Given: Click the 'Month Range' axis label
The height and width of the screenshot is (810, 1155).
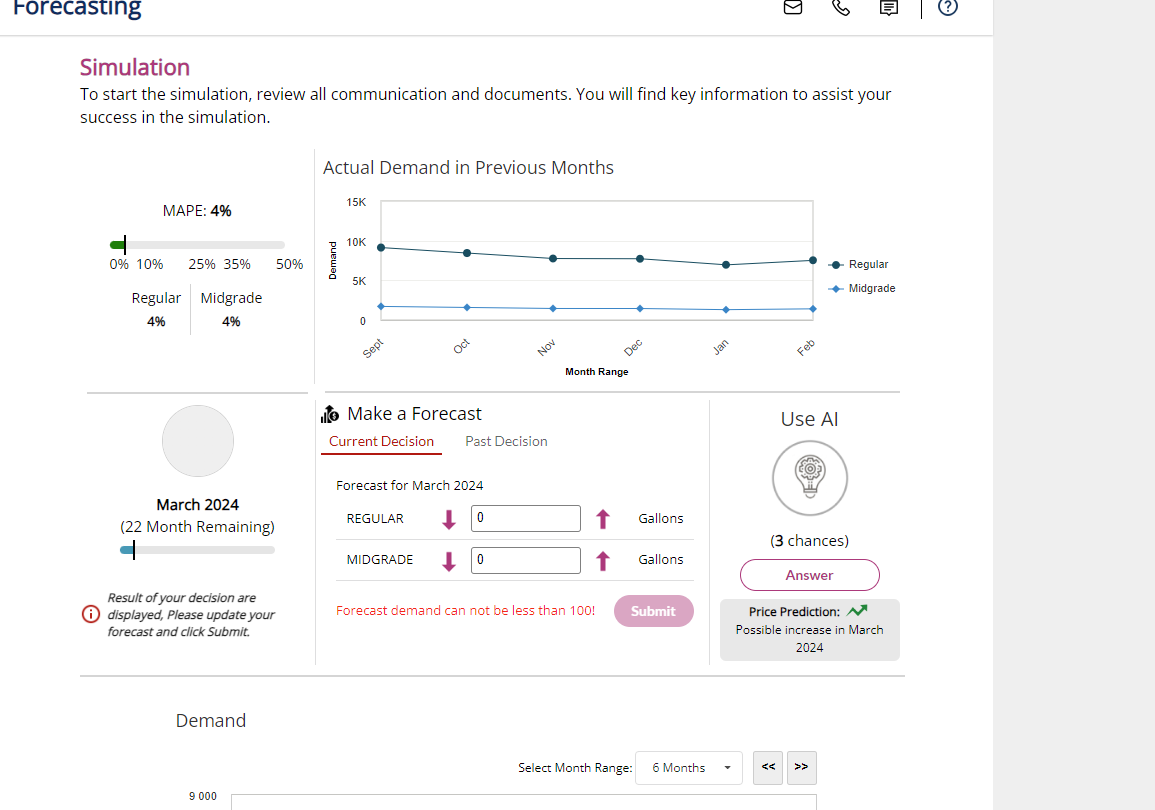Looking at the screenshot, I should pyautogui.click(x=597, y=372).
